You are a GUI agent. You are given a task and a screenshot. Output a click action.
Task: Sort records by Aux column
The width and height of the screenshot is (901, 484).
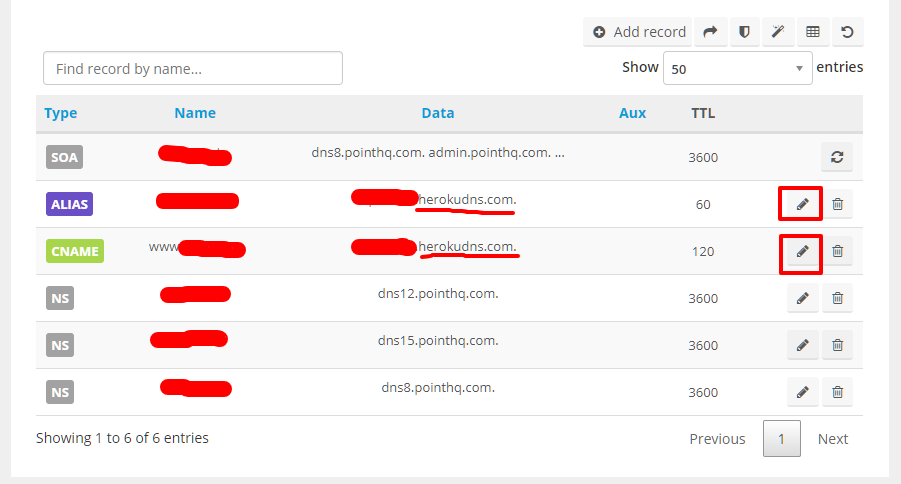tap(632, 113)
